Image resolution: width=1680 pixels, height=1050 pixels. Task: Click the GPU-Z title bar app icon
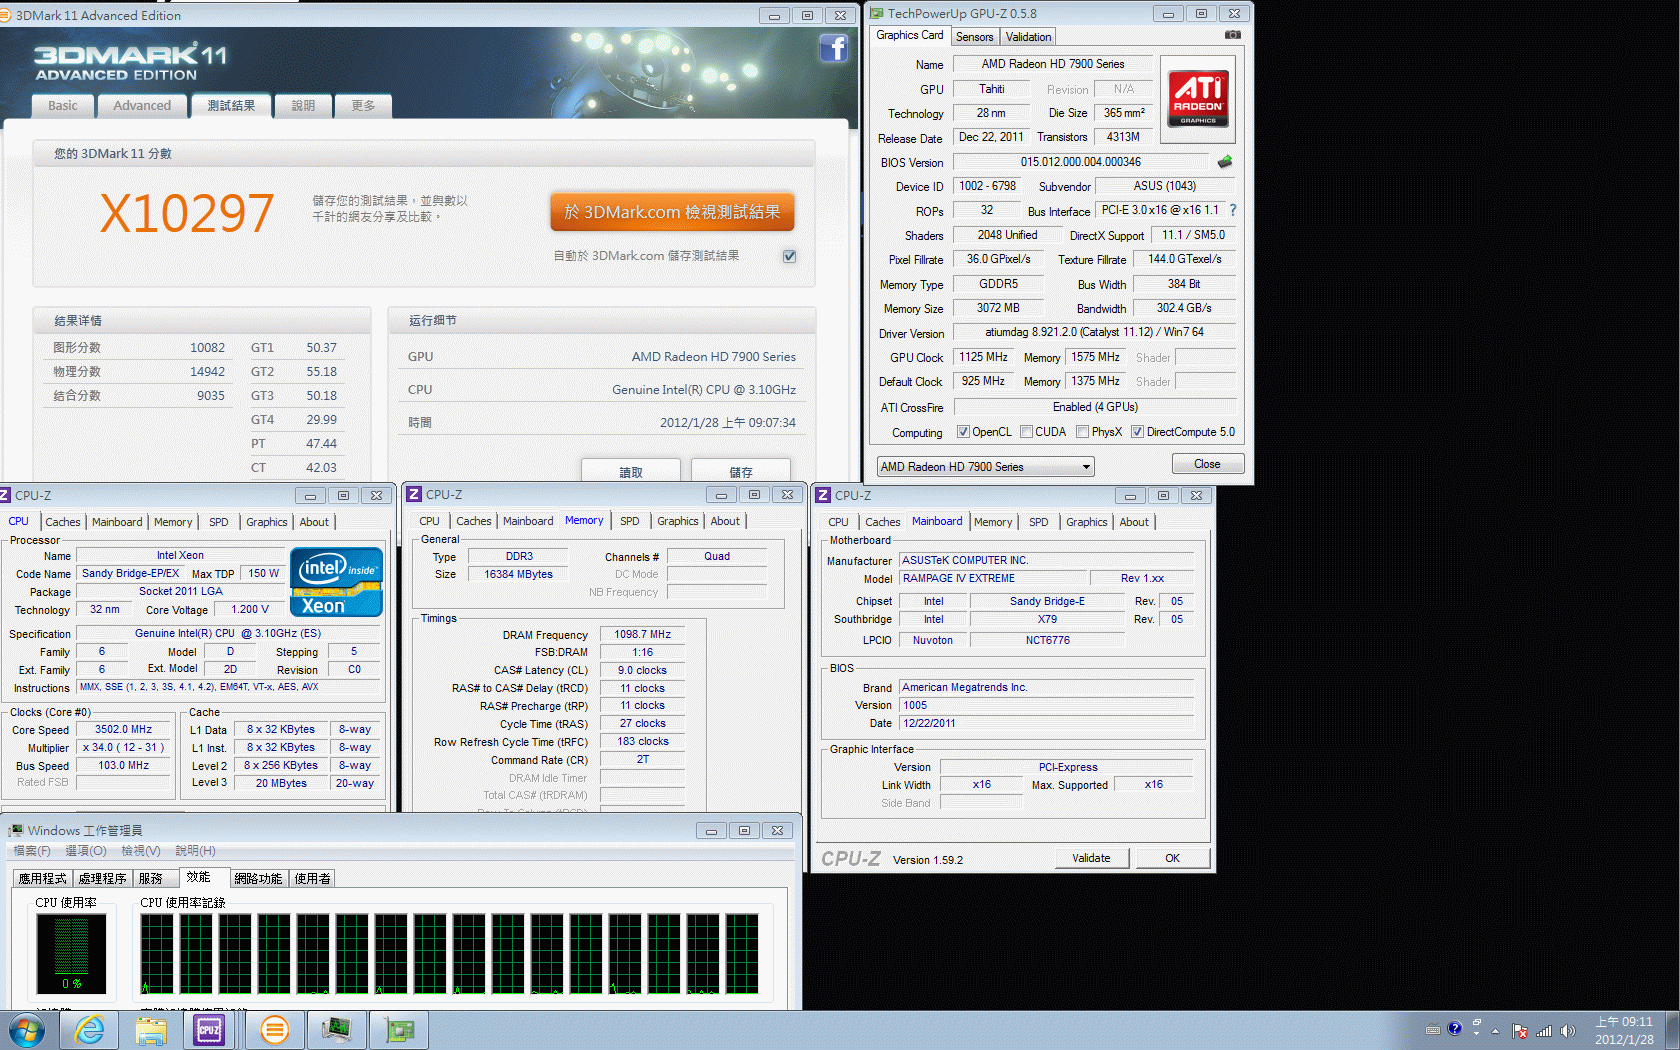(x=877, y=13)
